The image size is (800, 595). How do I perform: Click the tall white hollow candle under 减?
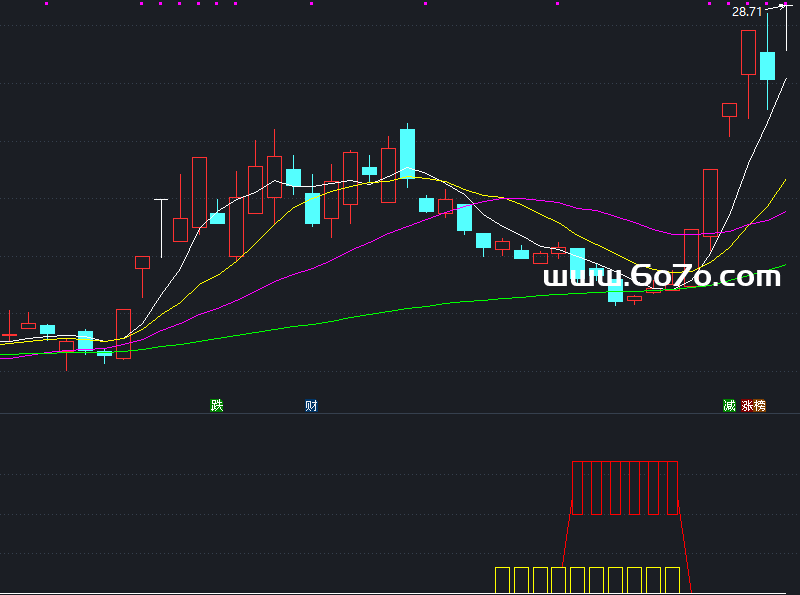710,201
